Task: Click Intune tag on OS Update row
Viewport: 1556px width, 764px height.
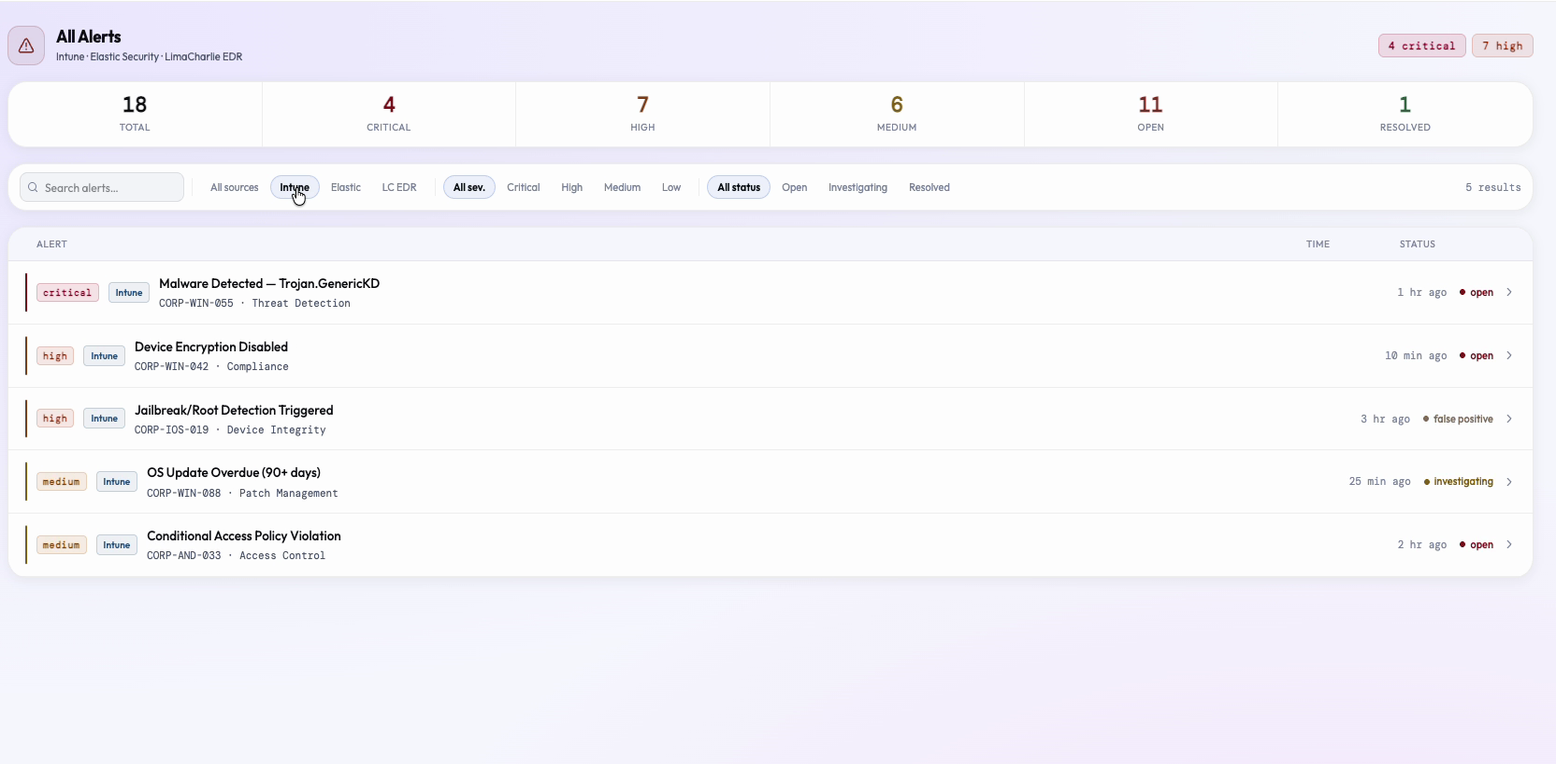Action: 117,481
